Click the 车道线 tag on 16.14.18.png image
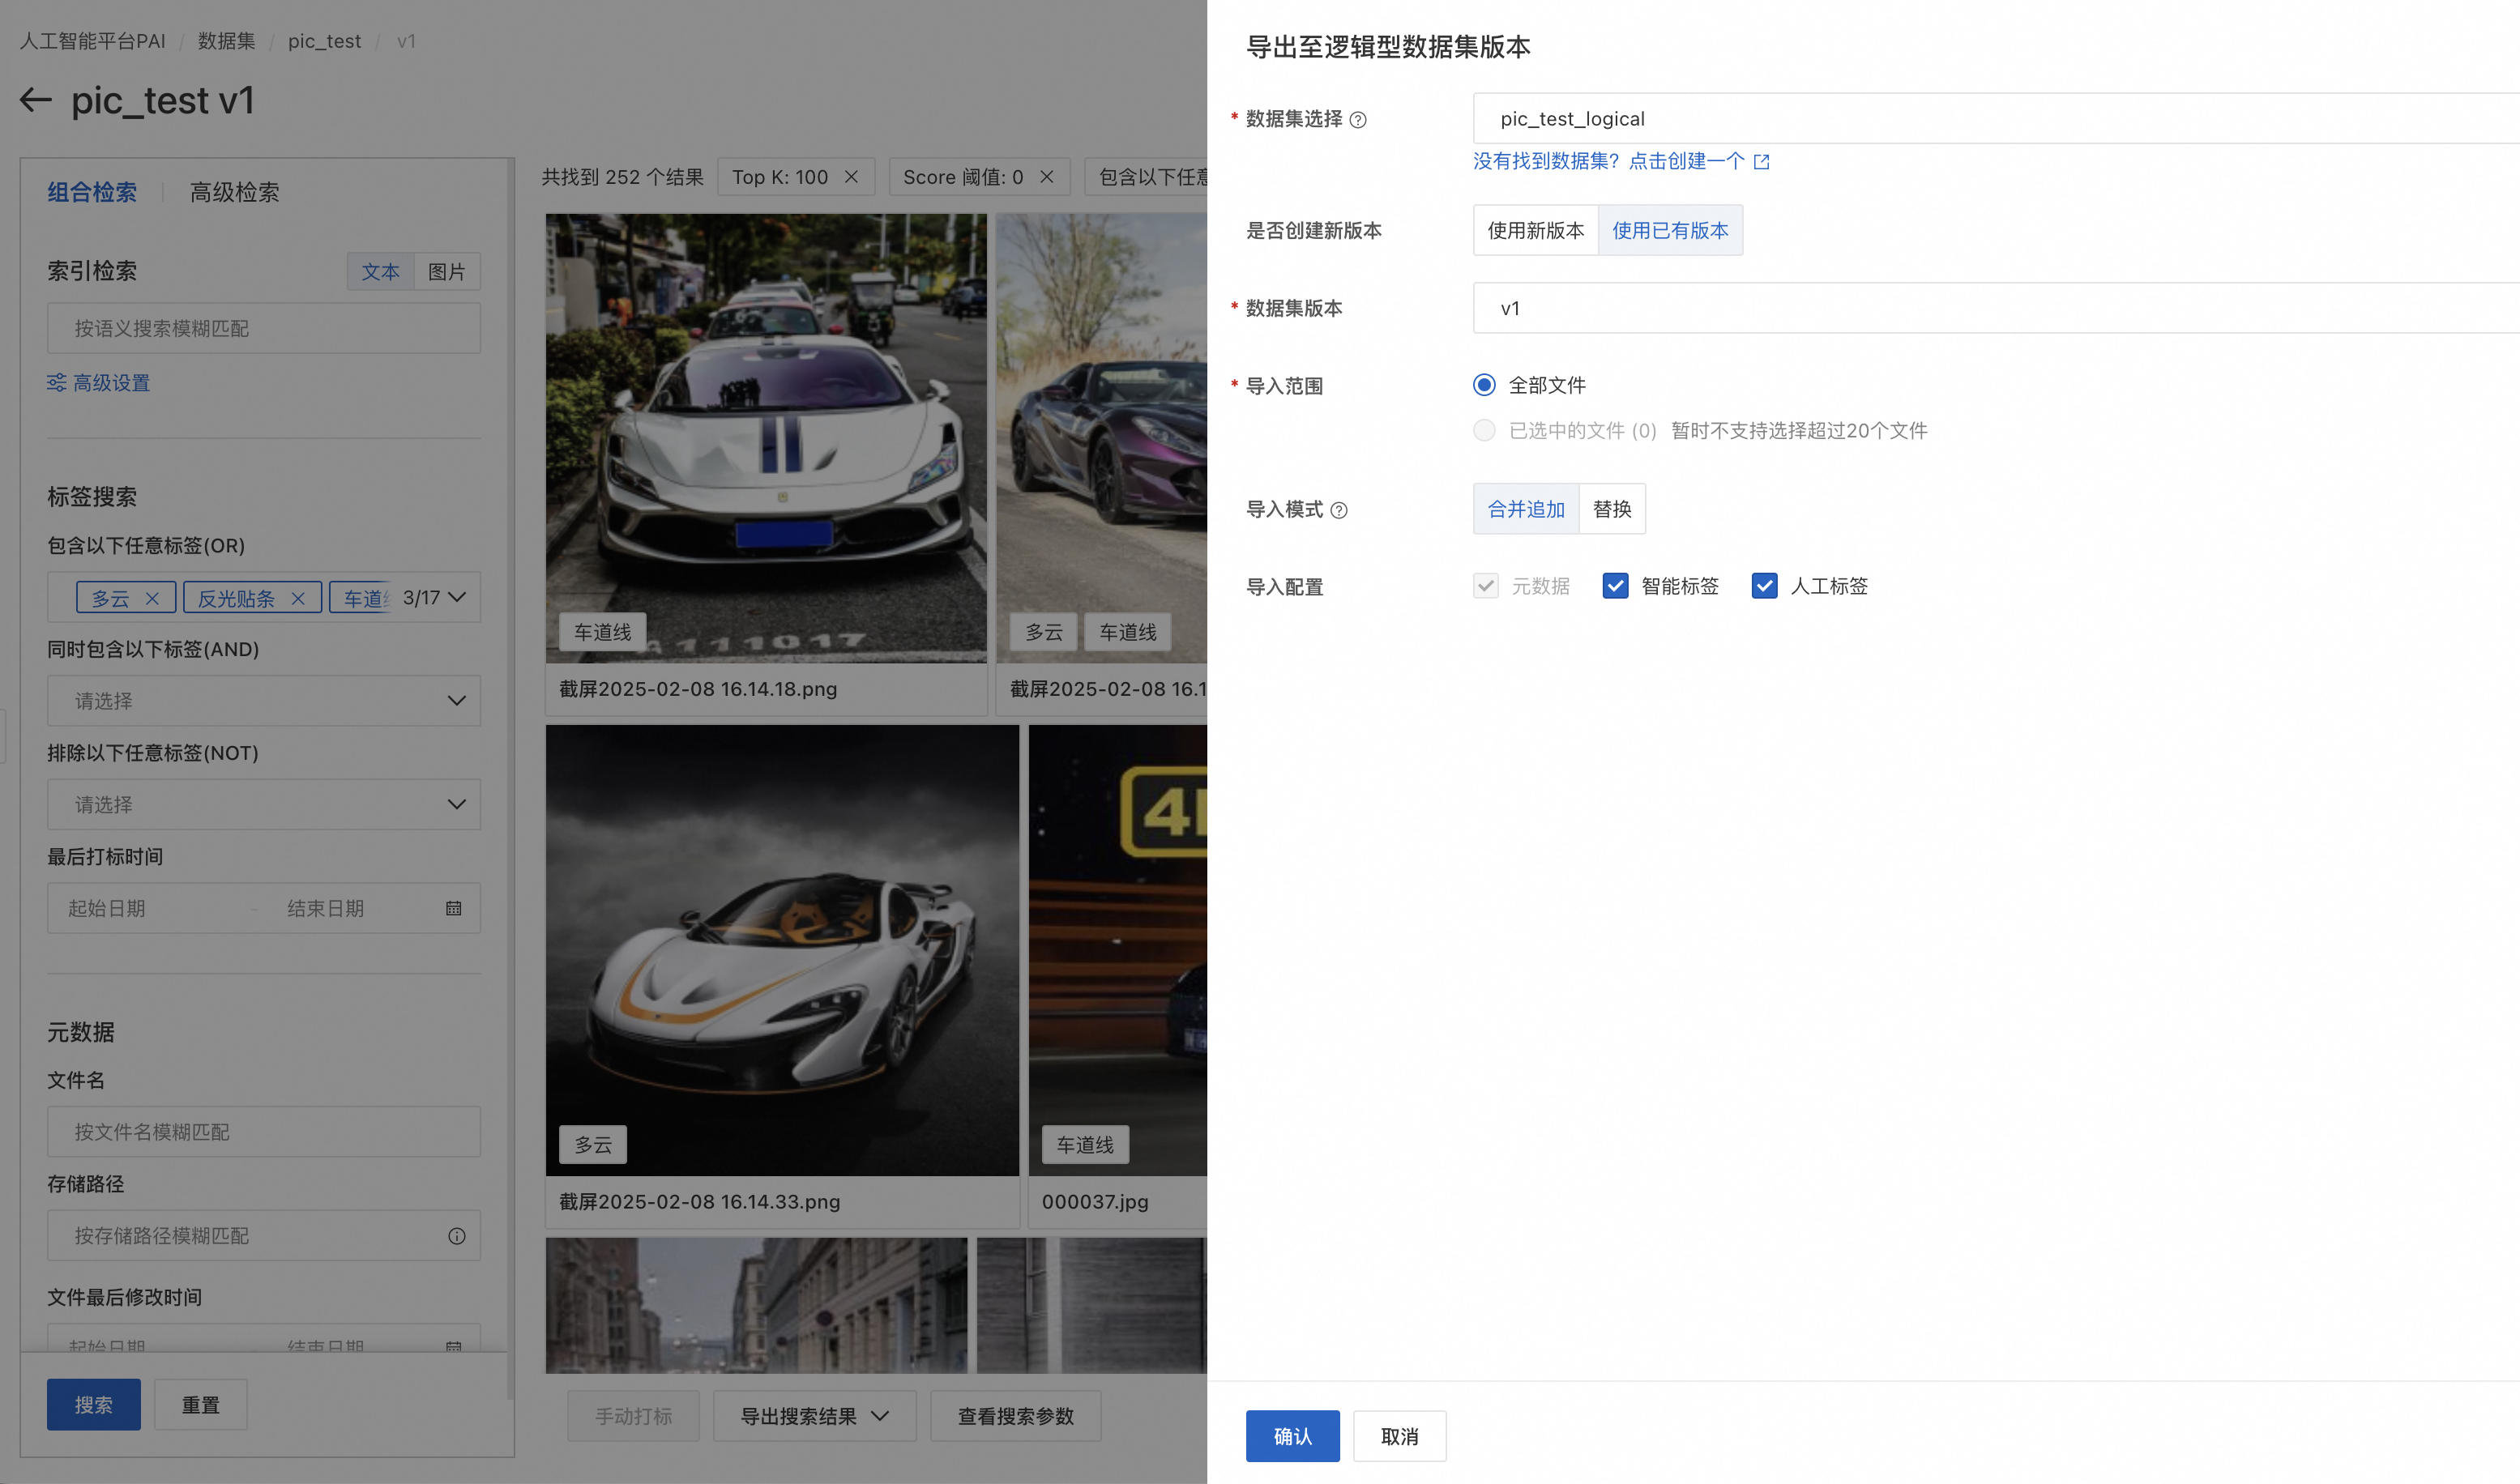The image size is (2520, 1484). click(603, 632)
